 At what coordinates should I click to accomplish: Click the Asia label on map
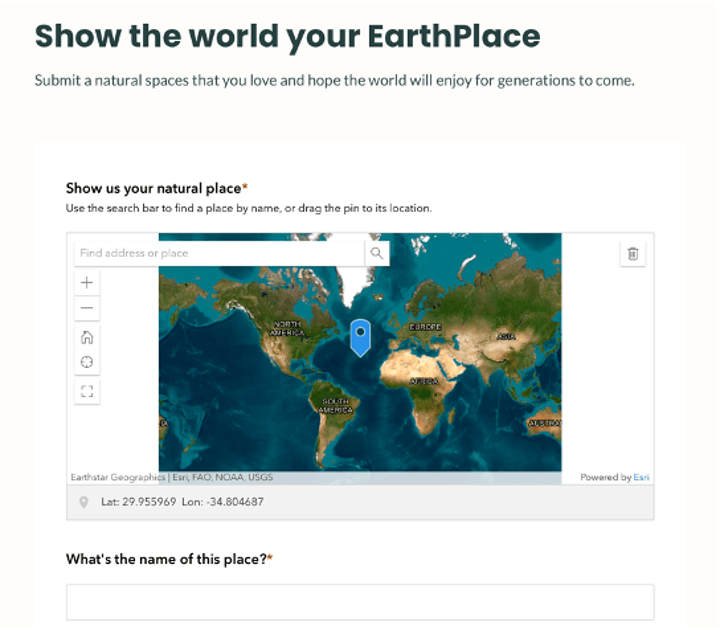506,336
